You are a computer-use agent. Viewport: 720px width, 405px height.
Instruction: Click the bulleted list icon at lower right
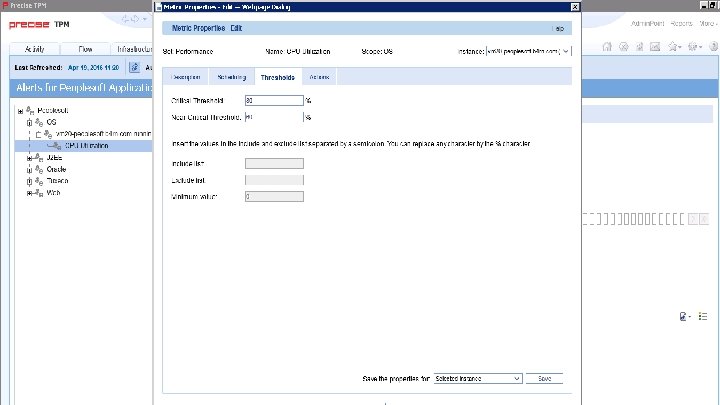703,316
